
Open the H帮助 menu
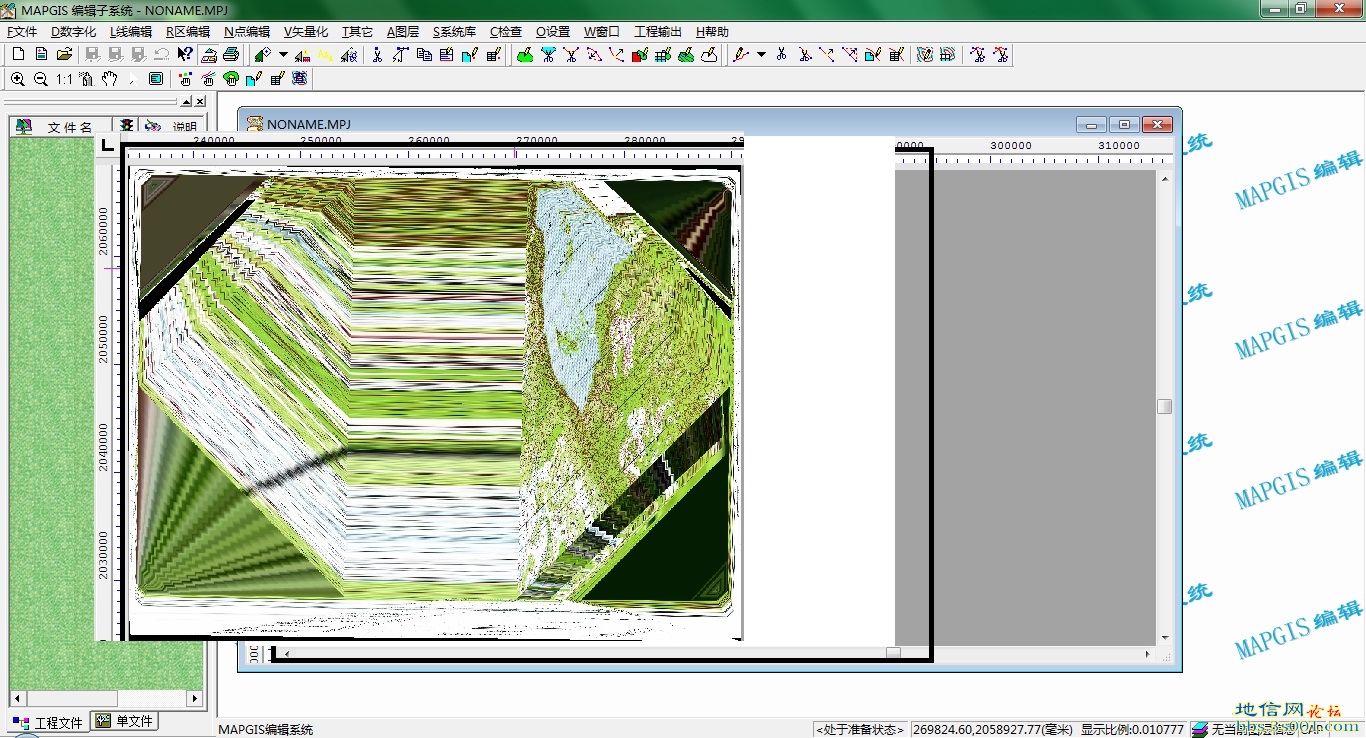[x=712, y=32]
